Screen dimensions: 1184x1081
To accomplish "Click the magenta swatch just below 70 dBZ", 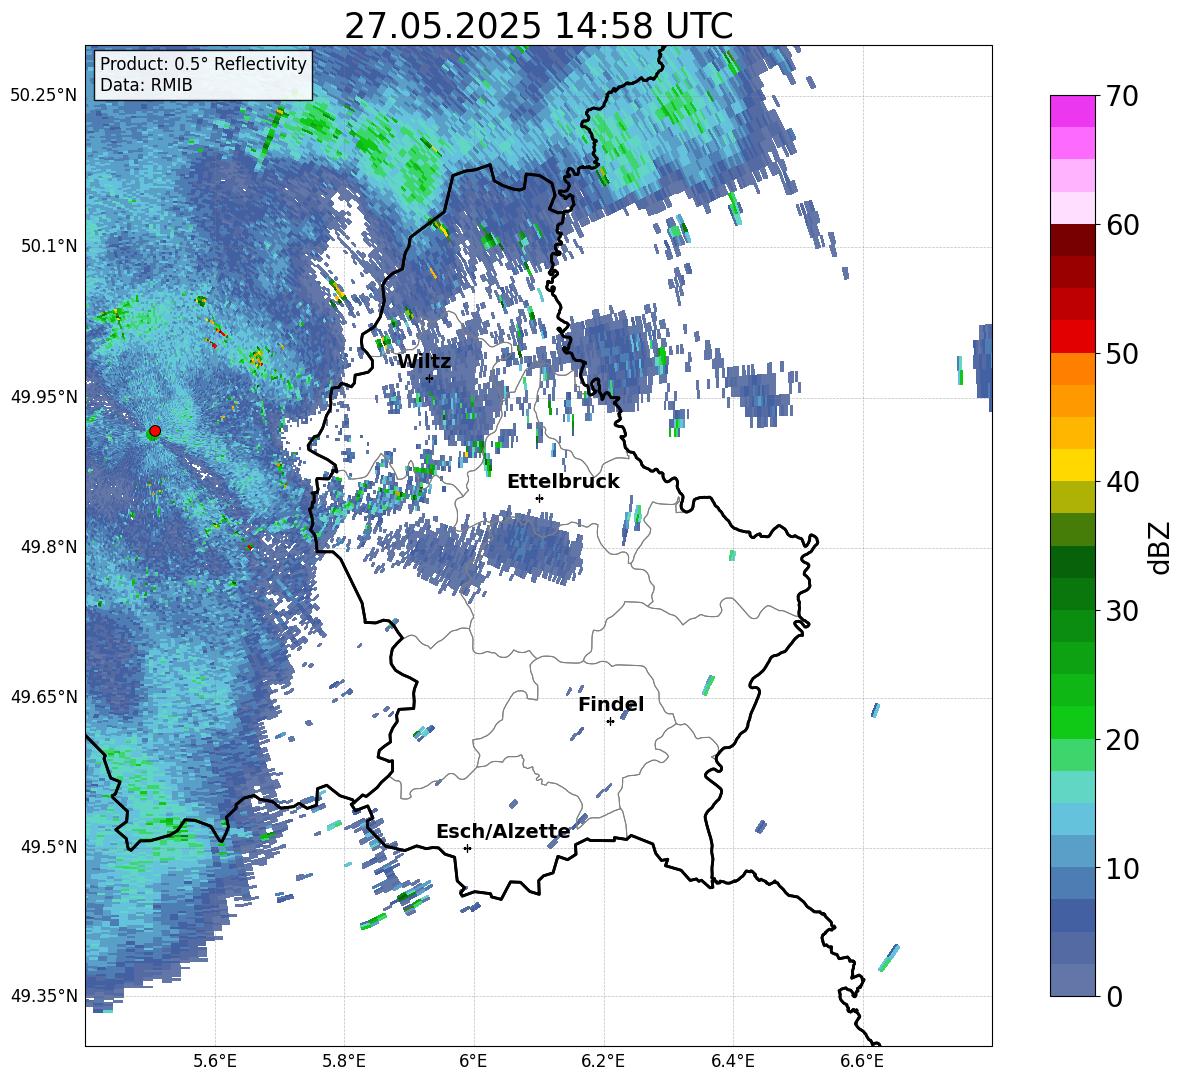I will tap(1073, 111).
